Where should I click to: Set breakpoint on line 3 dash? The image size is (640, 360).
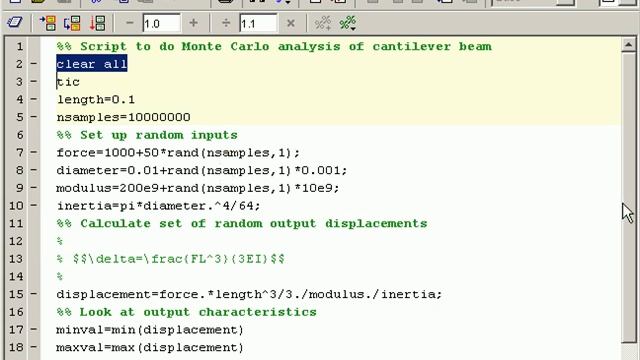coord(34,82)
